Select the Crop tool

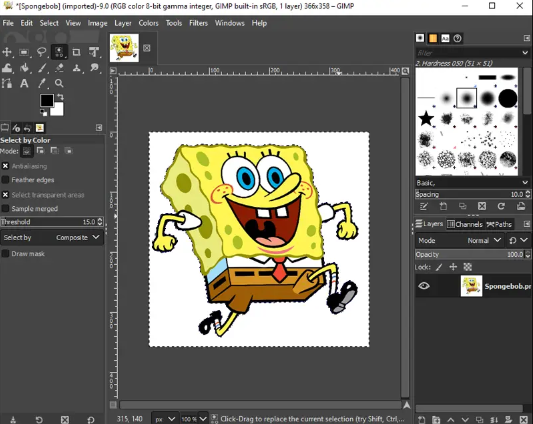76,52
